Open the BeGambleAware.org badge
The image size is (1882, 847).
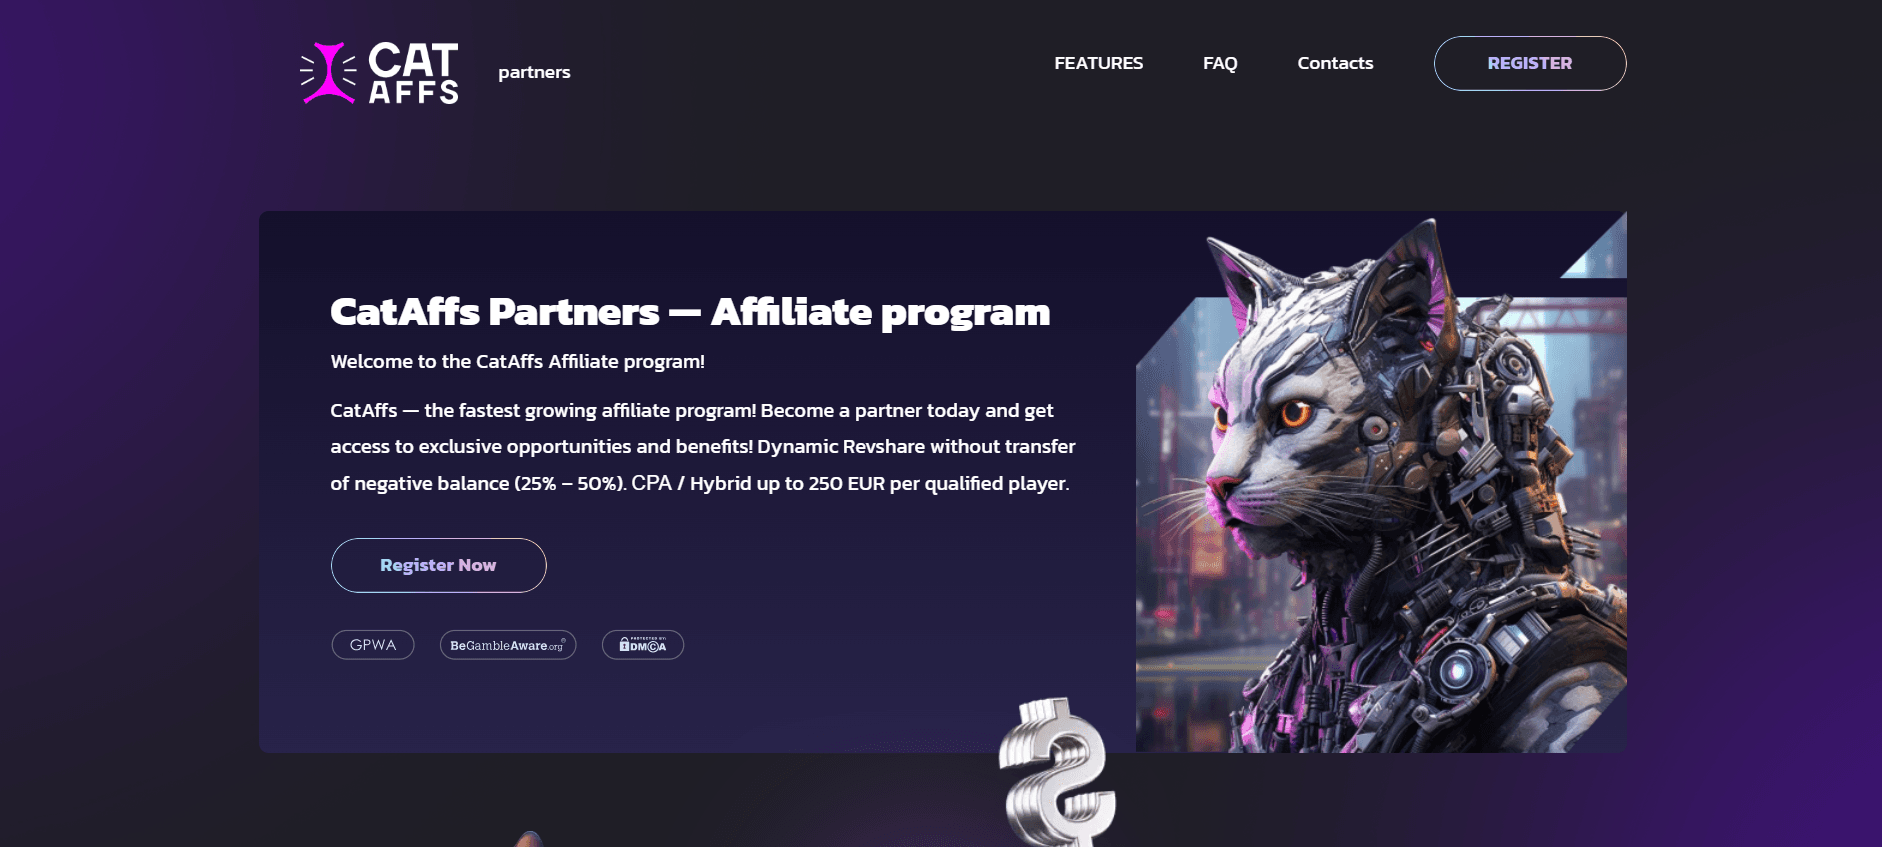(x=508, y=645)
